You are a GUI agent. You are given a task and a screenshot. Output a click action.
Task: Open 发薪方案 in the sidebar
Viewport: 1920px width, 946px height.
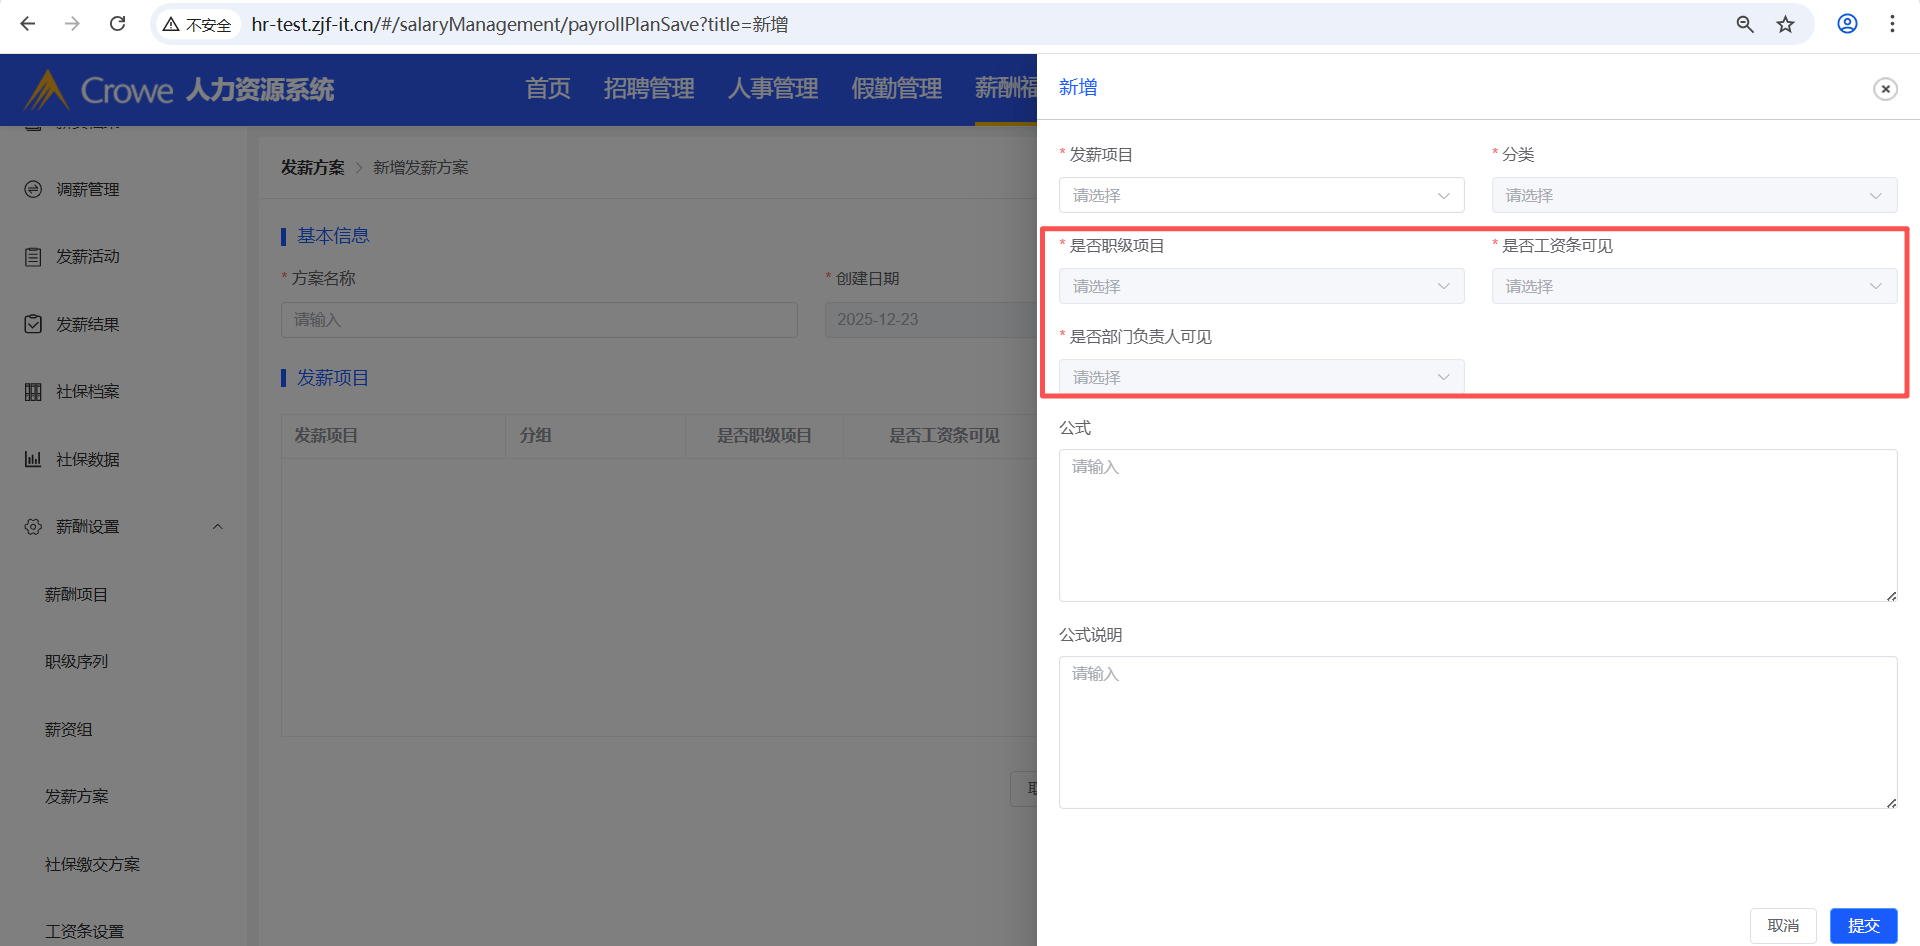[76, 797]
